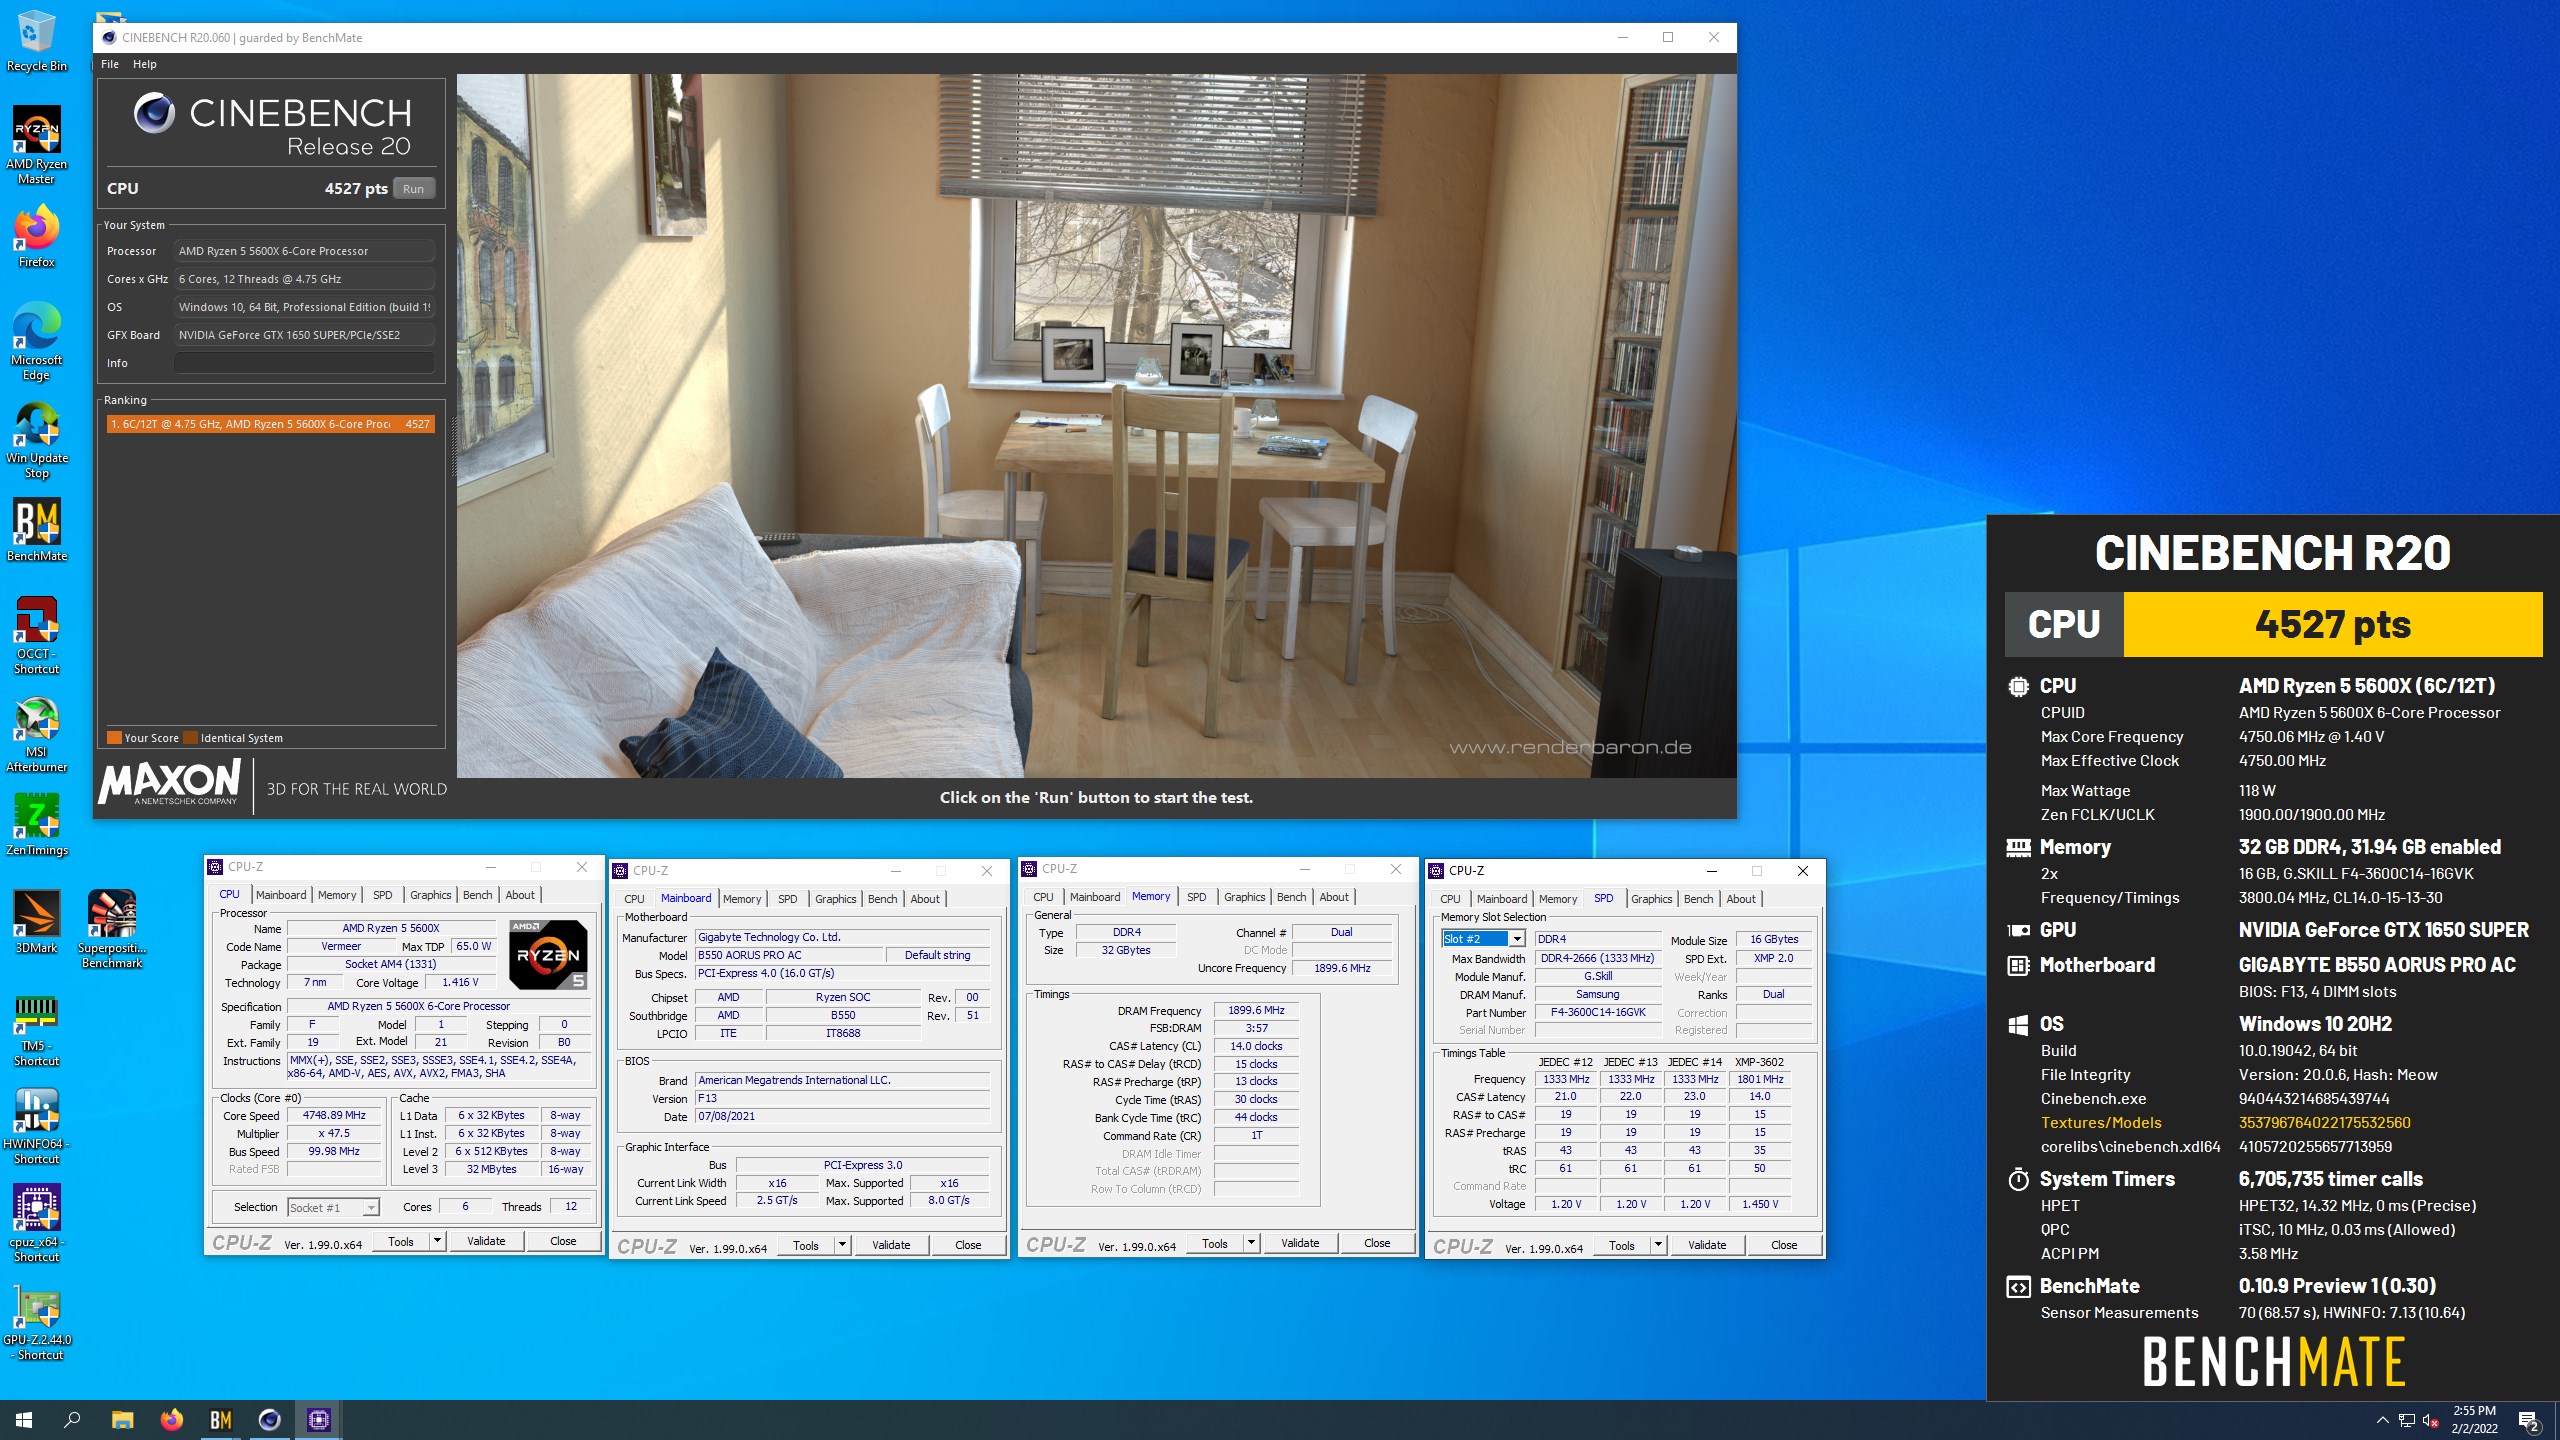2560x1440 pixels.
Task: Launch MSI Afterburner desktop icon
Action: tap(36, 735)
